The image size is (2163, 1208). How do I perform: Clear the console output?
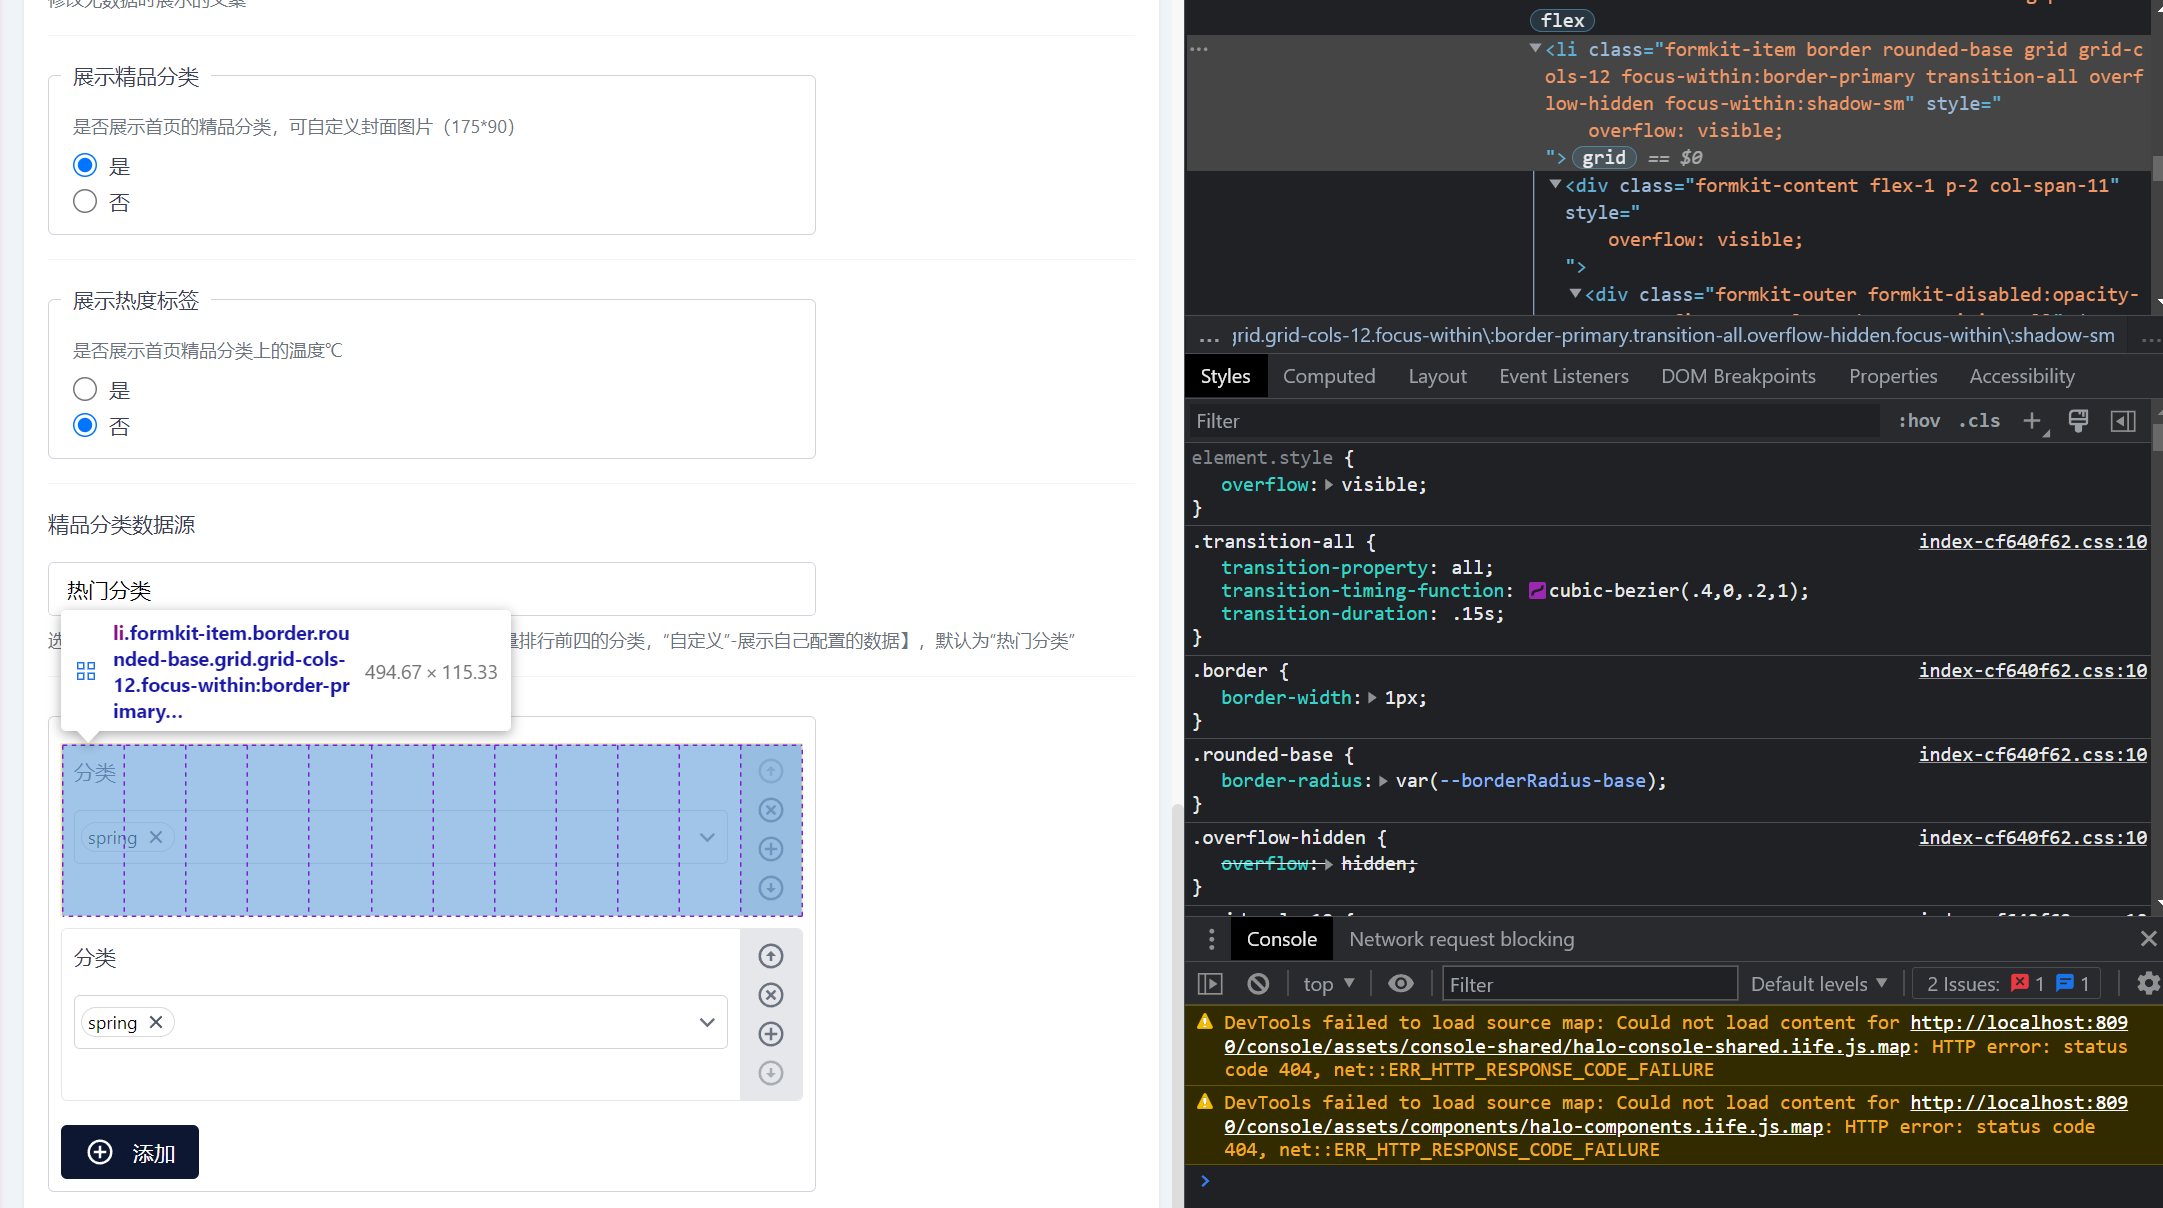point(1258,983)
